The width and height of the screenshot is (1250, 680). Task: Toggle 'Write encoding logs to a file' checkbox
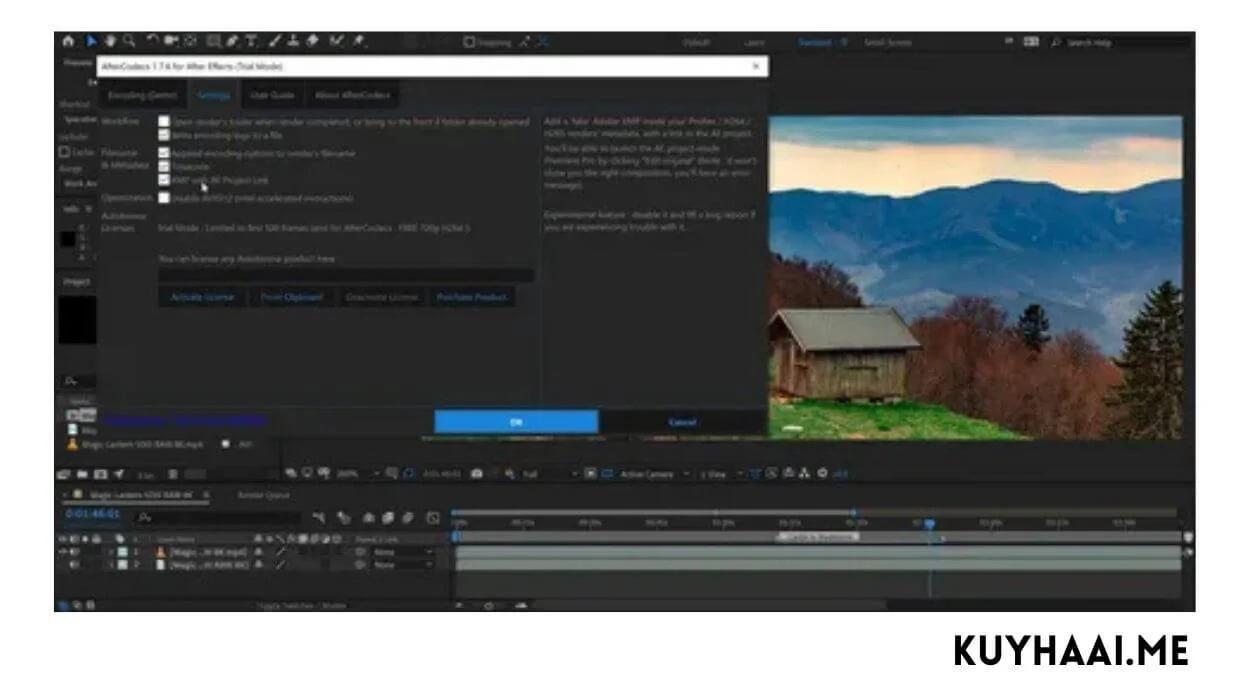click(164, 134)
